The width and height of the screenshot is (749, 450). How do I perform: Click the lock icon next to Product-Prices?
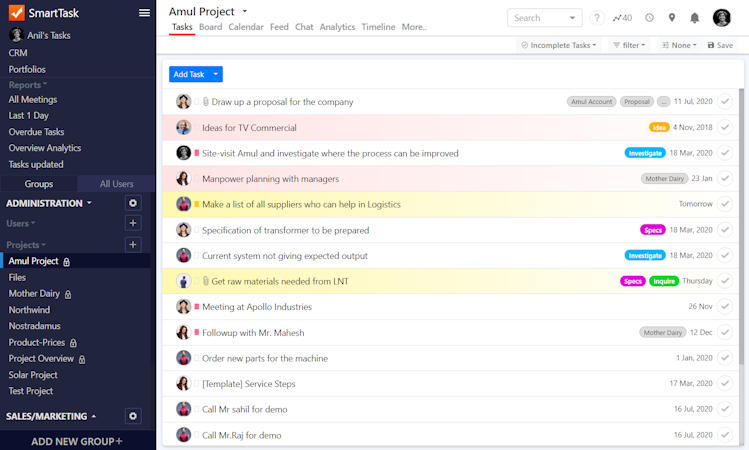pyautogui.click(x=73, y=343)
